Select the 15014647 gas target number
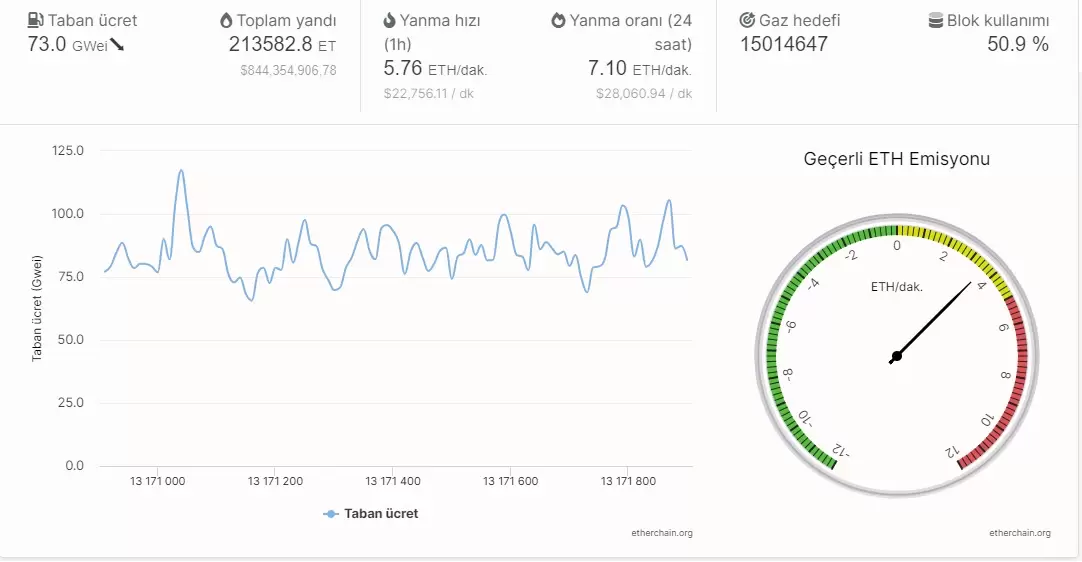This screenshot has width=1082, height=562. (784, 44)
